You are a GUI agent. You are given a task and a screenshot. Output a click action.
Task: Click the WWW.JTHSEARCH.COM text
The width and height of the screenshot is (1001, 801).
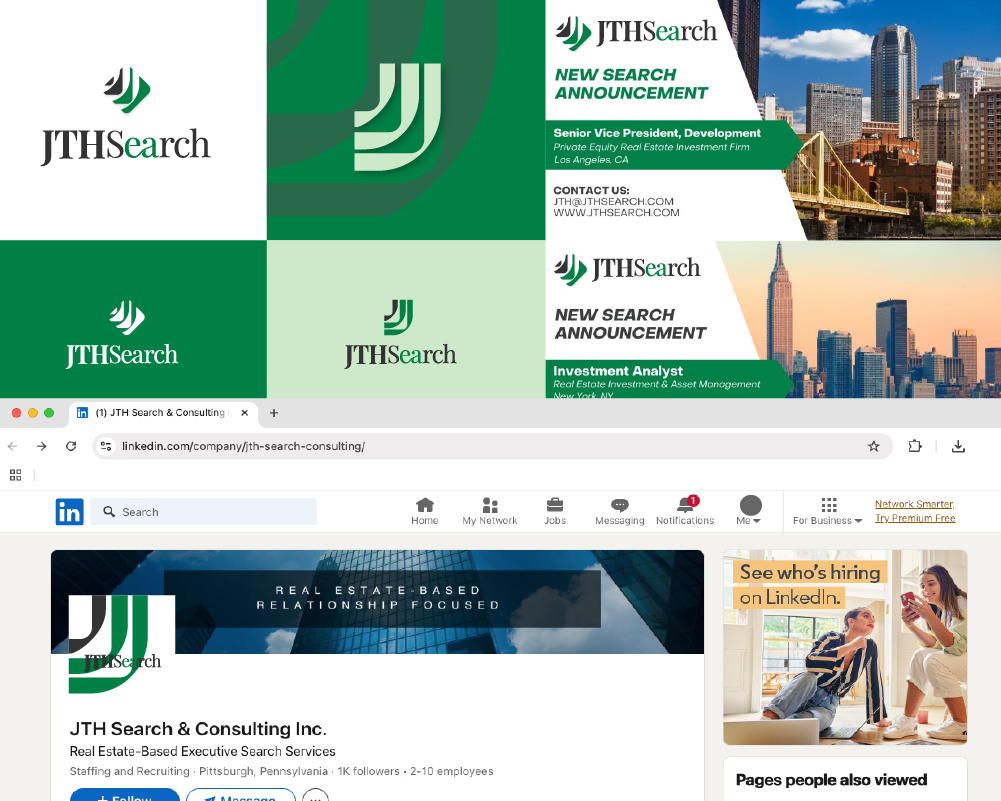tap(616, 213)
